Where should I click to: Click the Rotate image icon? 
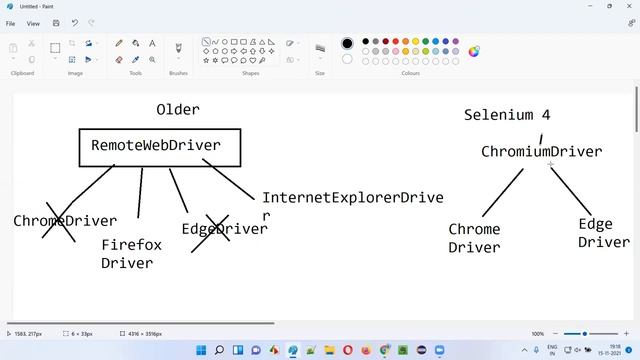pos(88,43)
